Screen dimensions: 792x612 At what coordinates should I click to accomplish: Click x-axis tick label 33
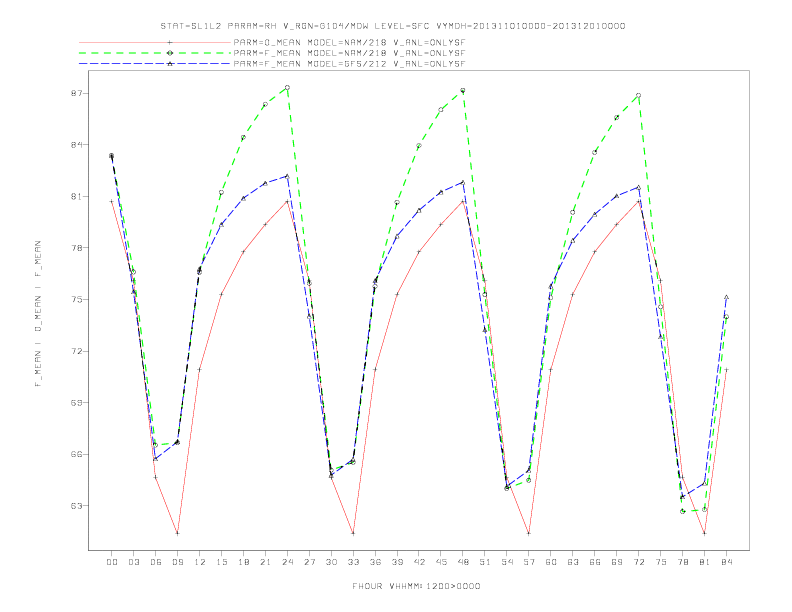pyautogui.click(x=353, y=562)
